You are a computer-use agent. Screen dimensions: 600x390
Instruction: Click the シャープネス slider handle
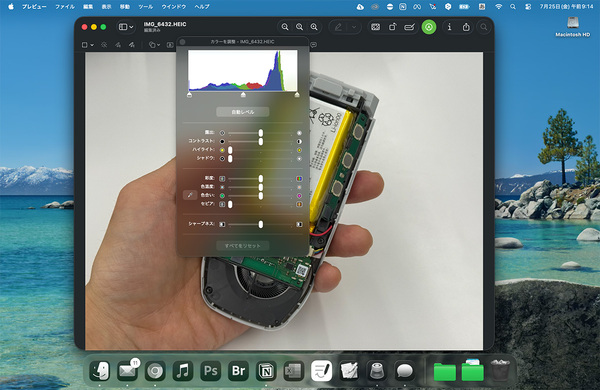pos(261,224)
